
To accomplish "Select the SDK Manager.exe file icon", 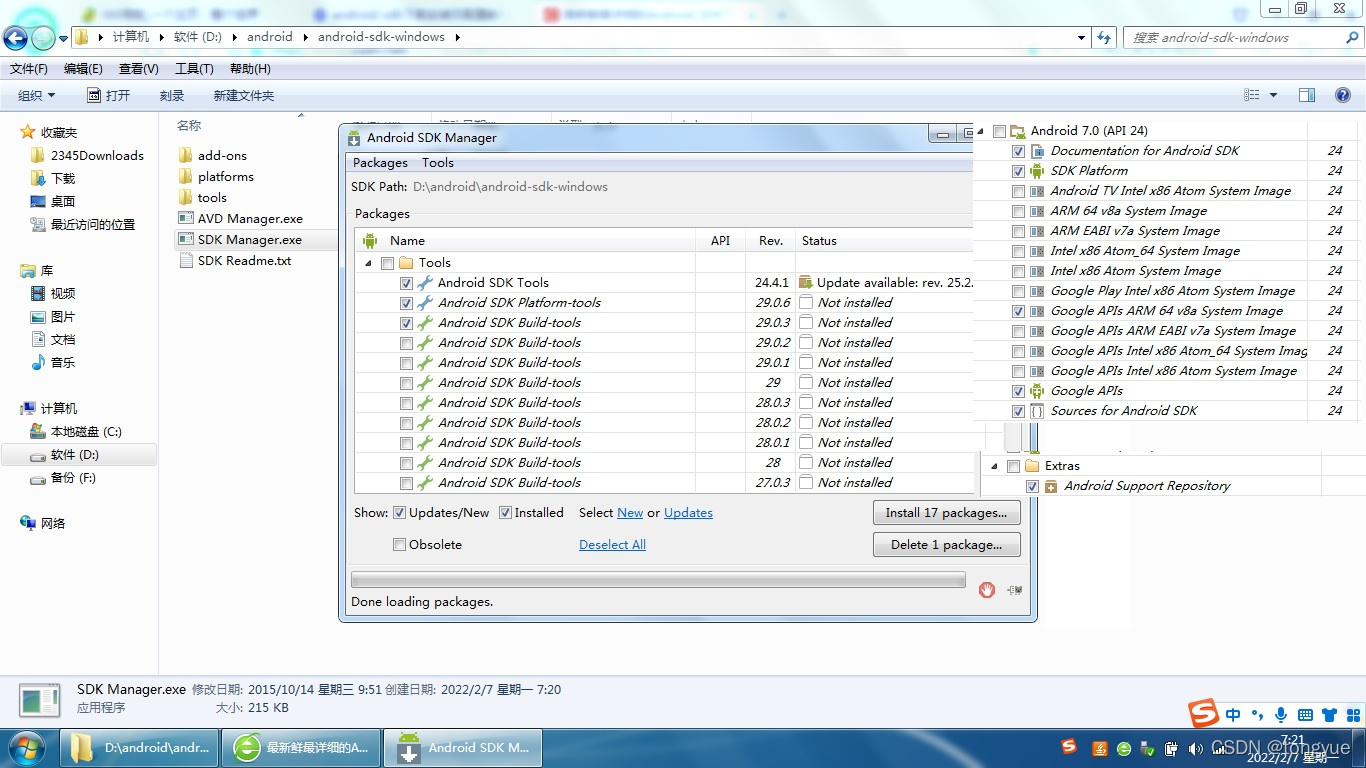I will (186, 240).
